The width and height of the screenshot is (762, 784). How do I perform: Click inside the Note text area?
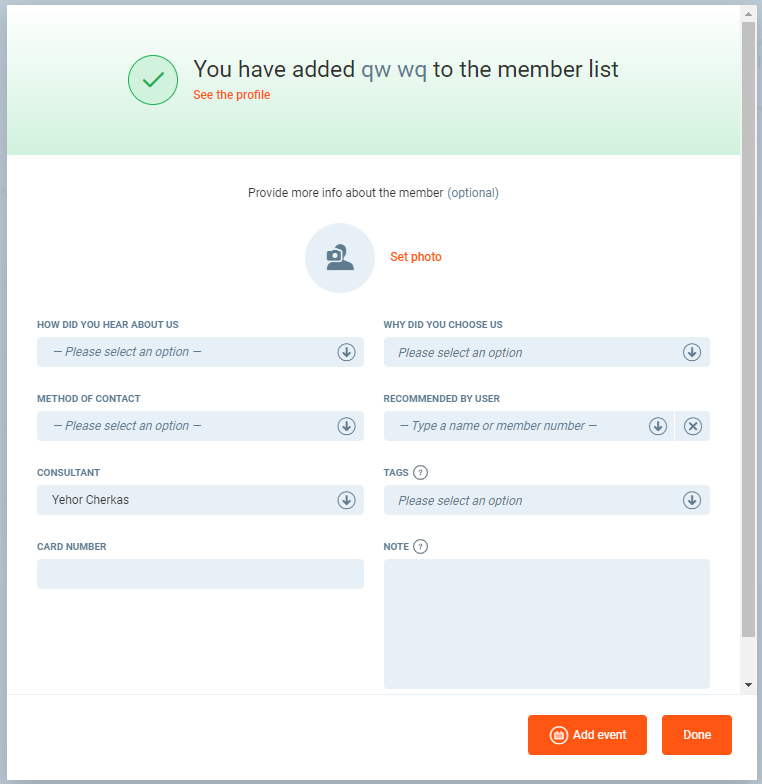click(546, 623)
